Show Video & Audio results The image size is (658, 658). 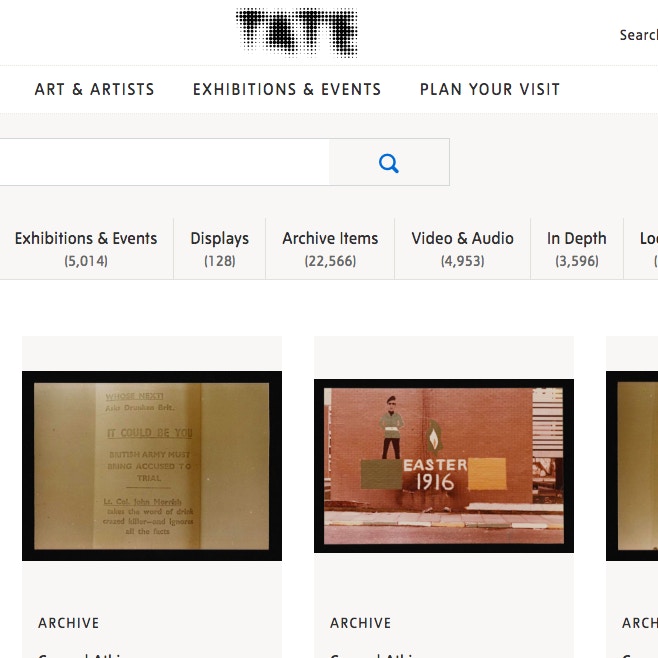[x=462, y=248]
